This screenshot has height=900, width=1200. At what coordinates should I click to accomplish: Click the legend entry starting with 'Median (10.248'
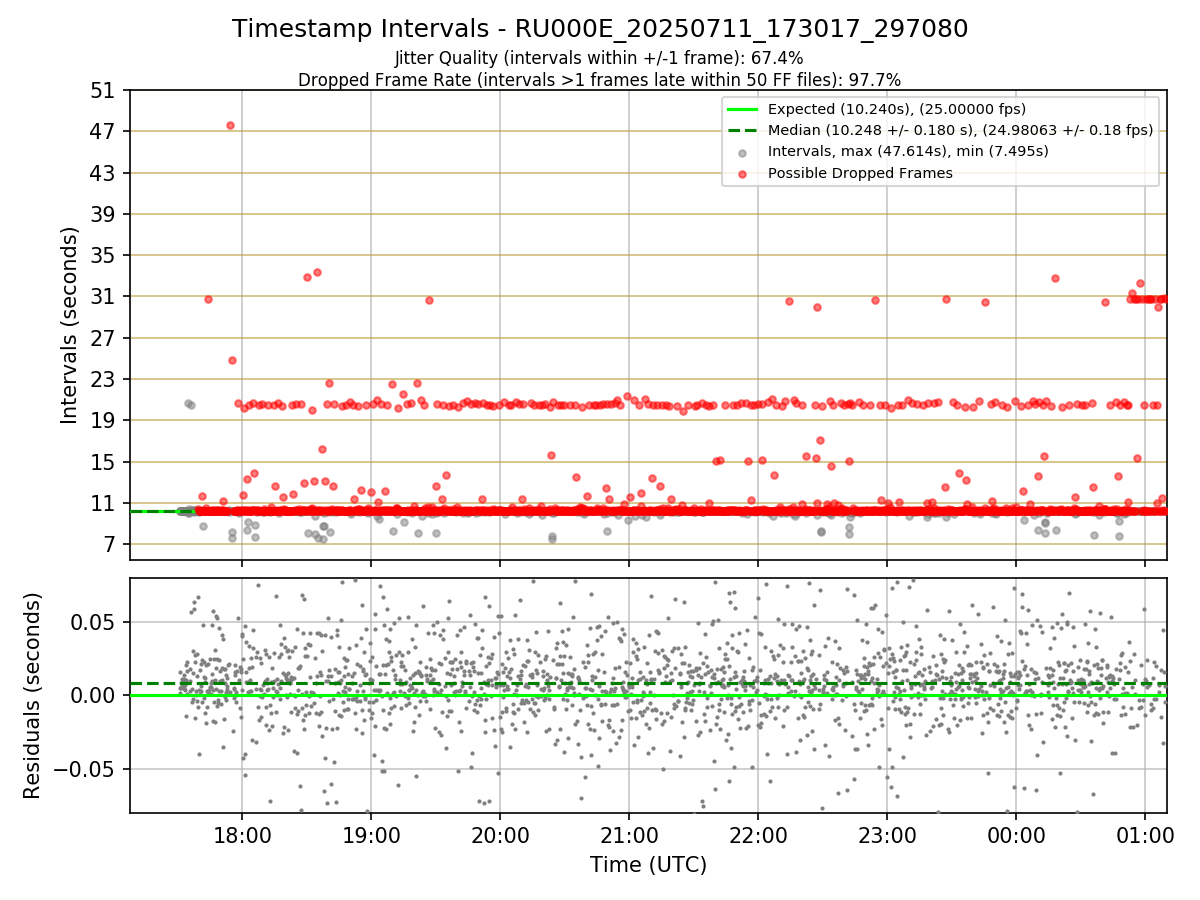[960, 130]
